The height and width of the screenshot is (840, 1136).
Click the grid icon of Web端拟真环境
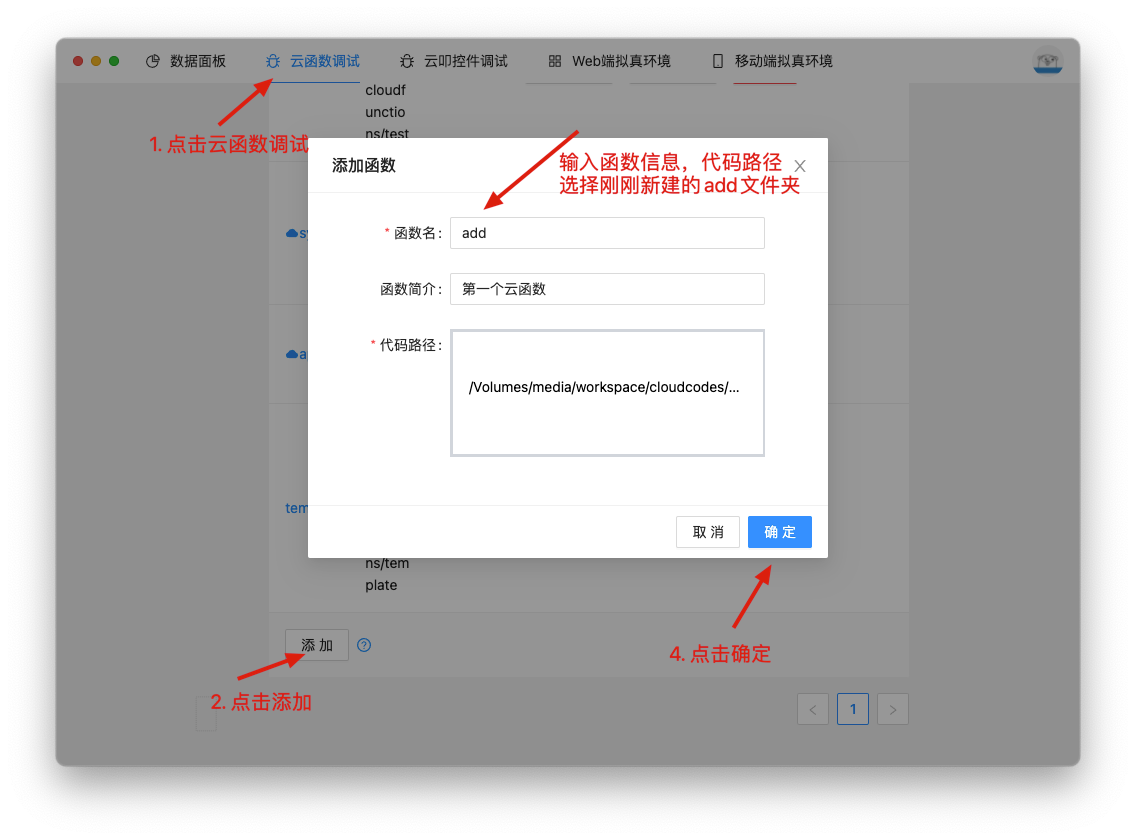[x=555, y=61]
